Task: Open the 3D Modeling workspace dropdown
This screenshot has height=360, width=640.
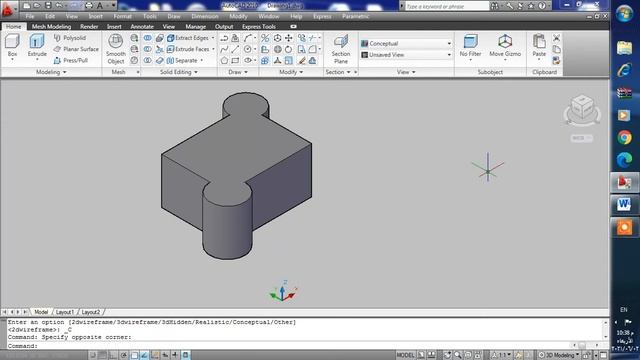Action: point(559,355)
